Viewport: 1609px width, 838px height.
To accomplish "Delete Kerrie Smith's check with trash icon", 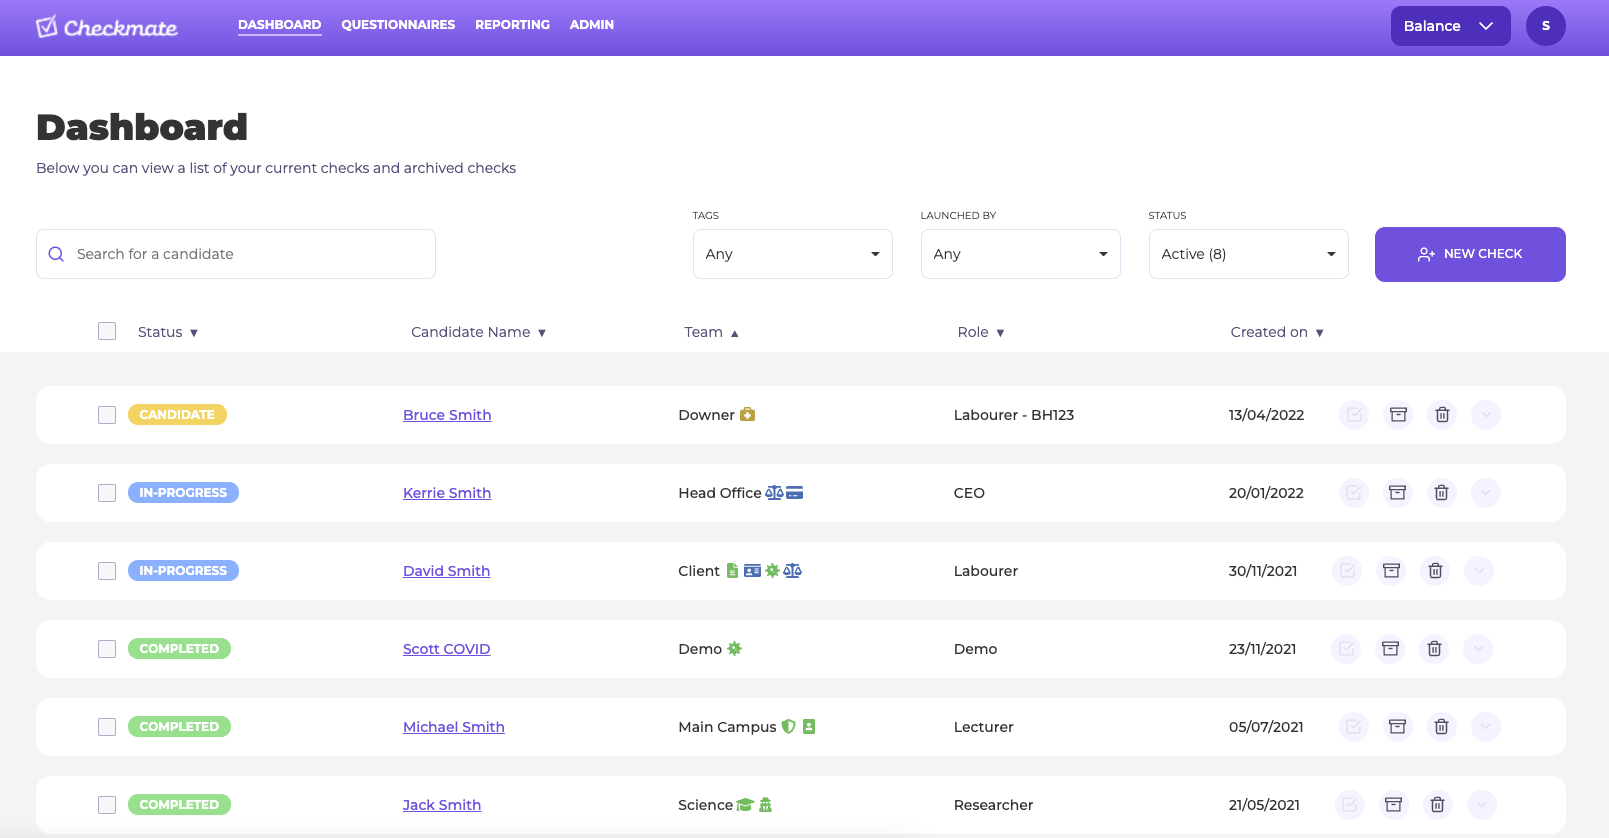I will tap(1441, 493).
